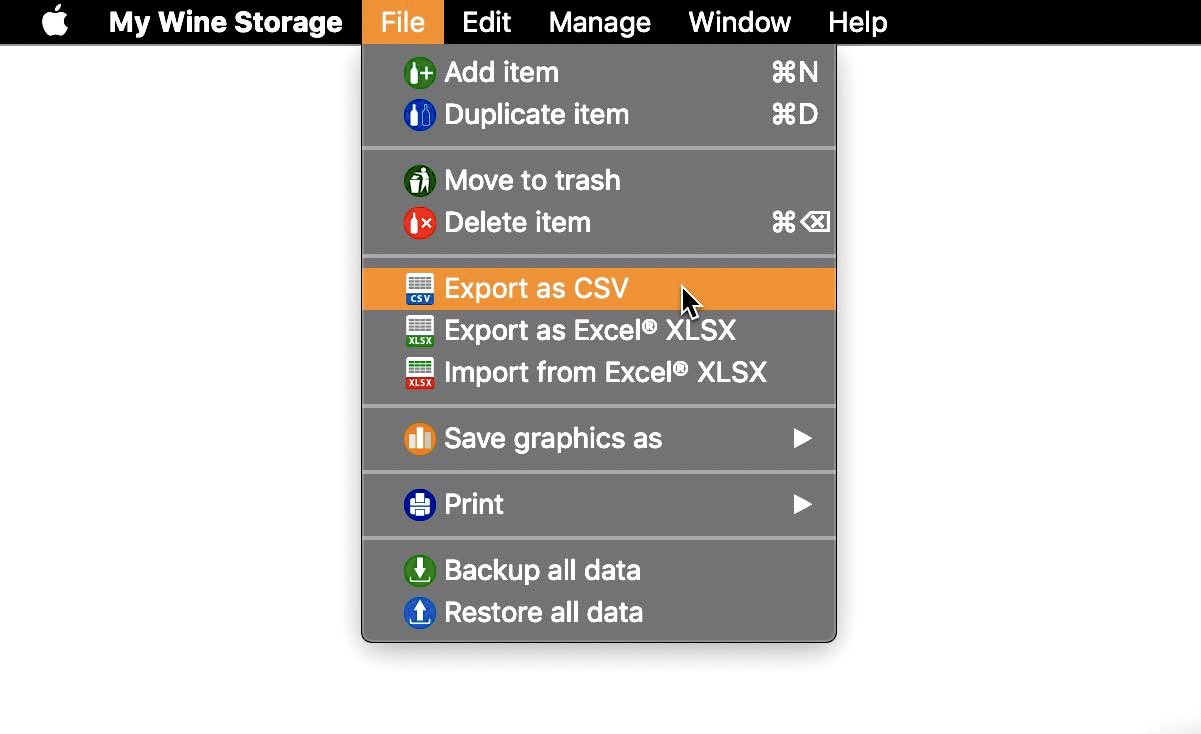Screen dimensions: 1201x734
Task: Click the CSV spreadsheet icon
Action: [420, 289]
